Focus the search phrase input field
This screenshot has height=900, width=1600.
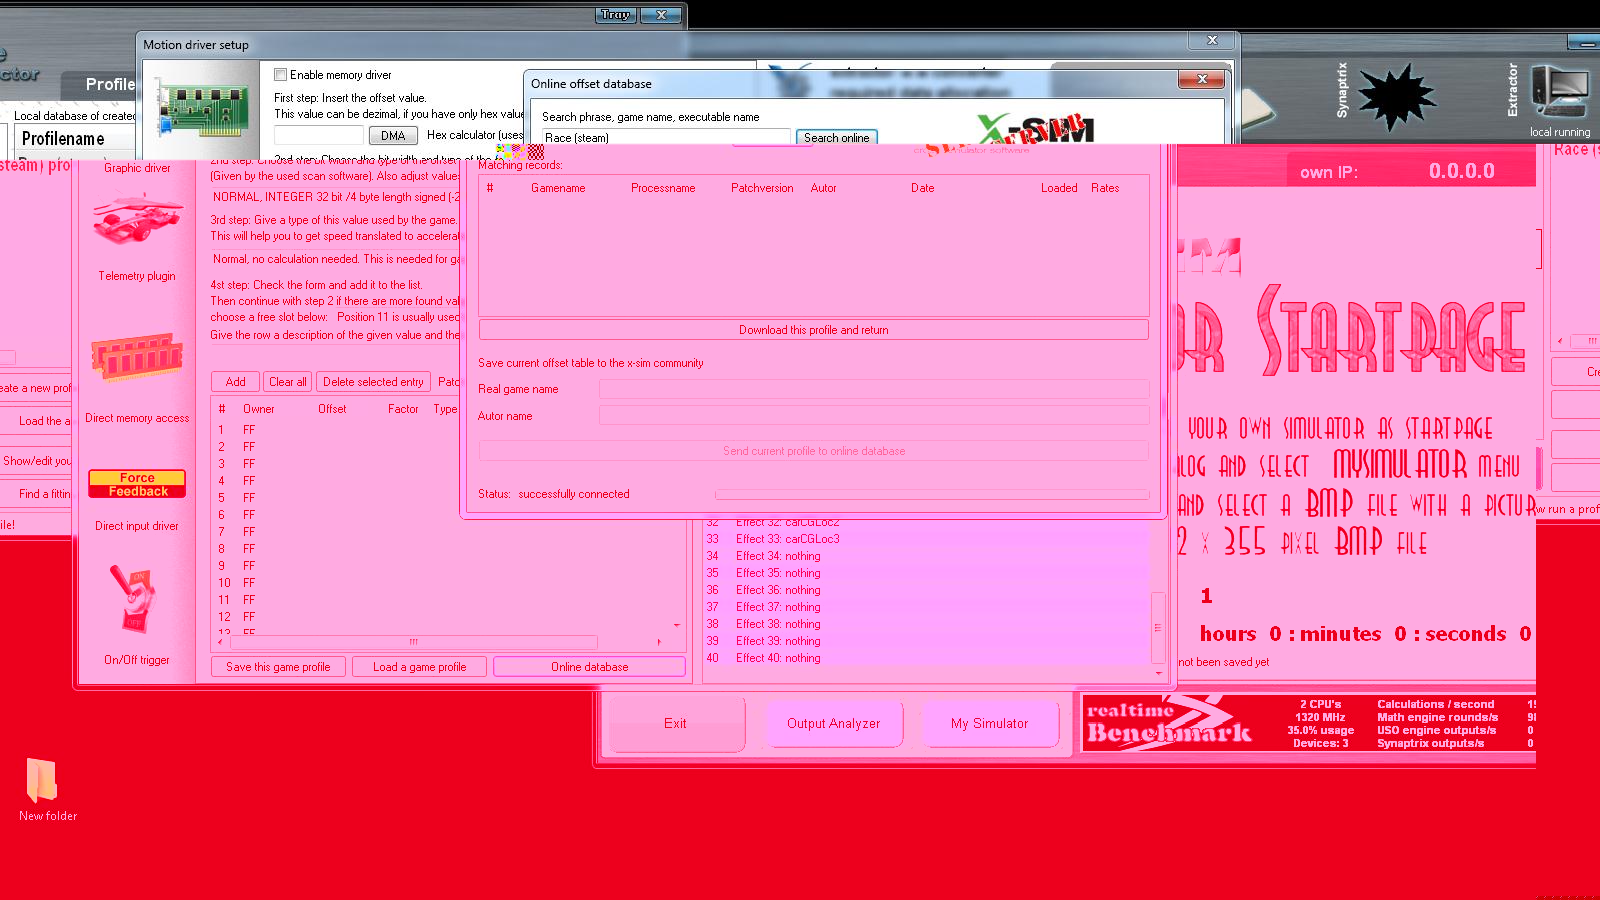pos(666,138)
